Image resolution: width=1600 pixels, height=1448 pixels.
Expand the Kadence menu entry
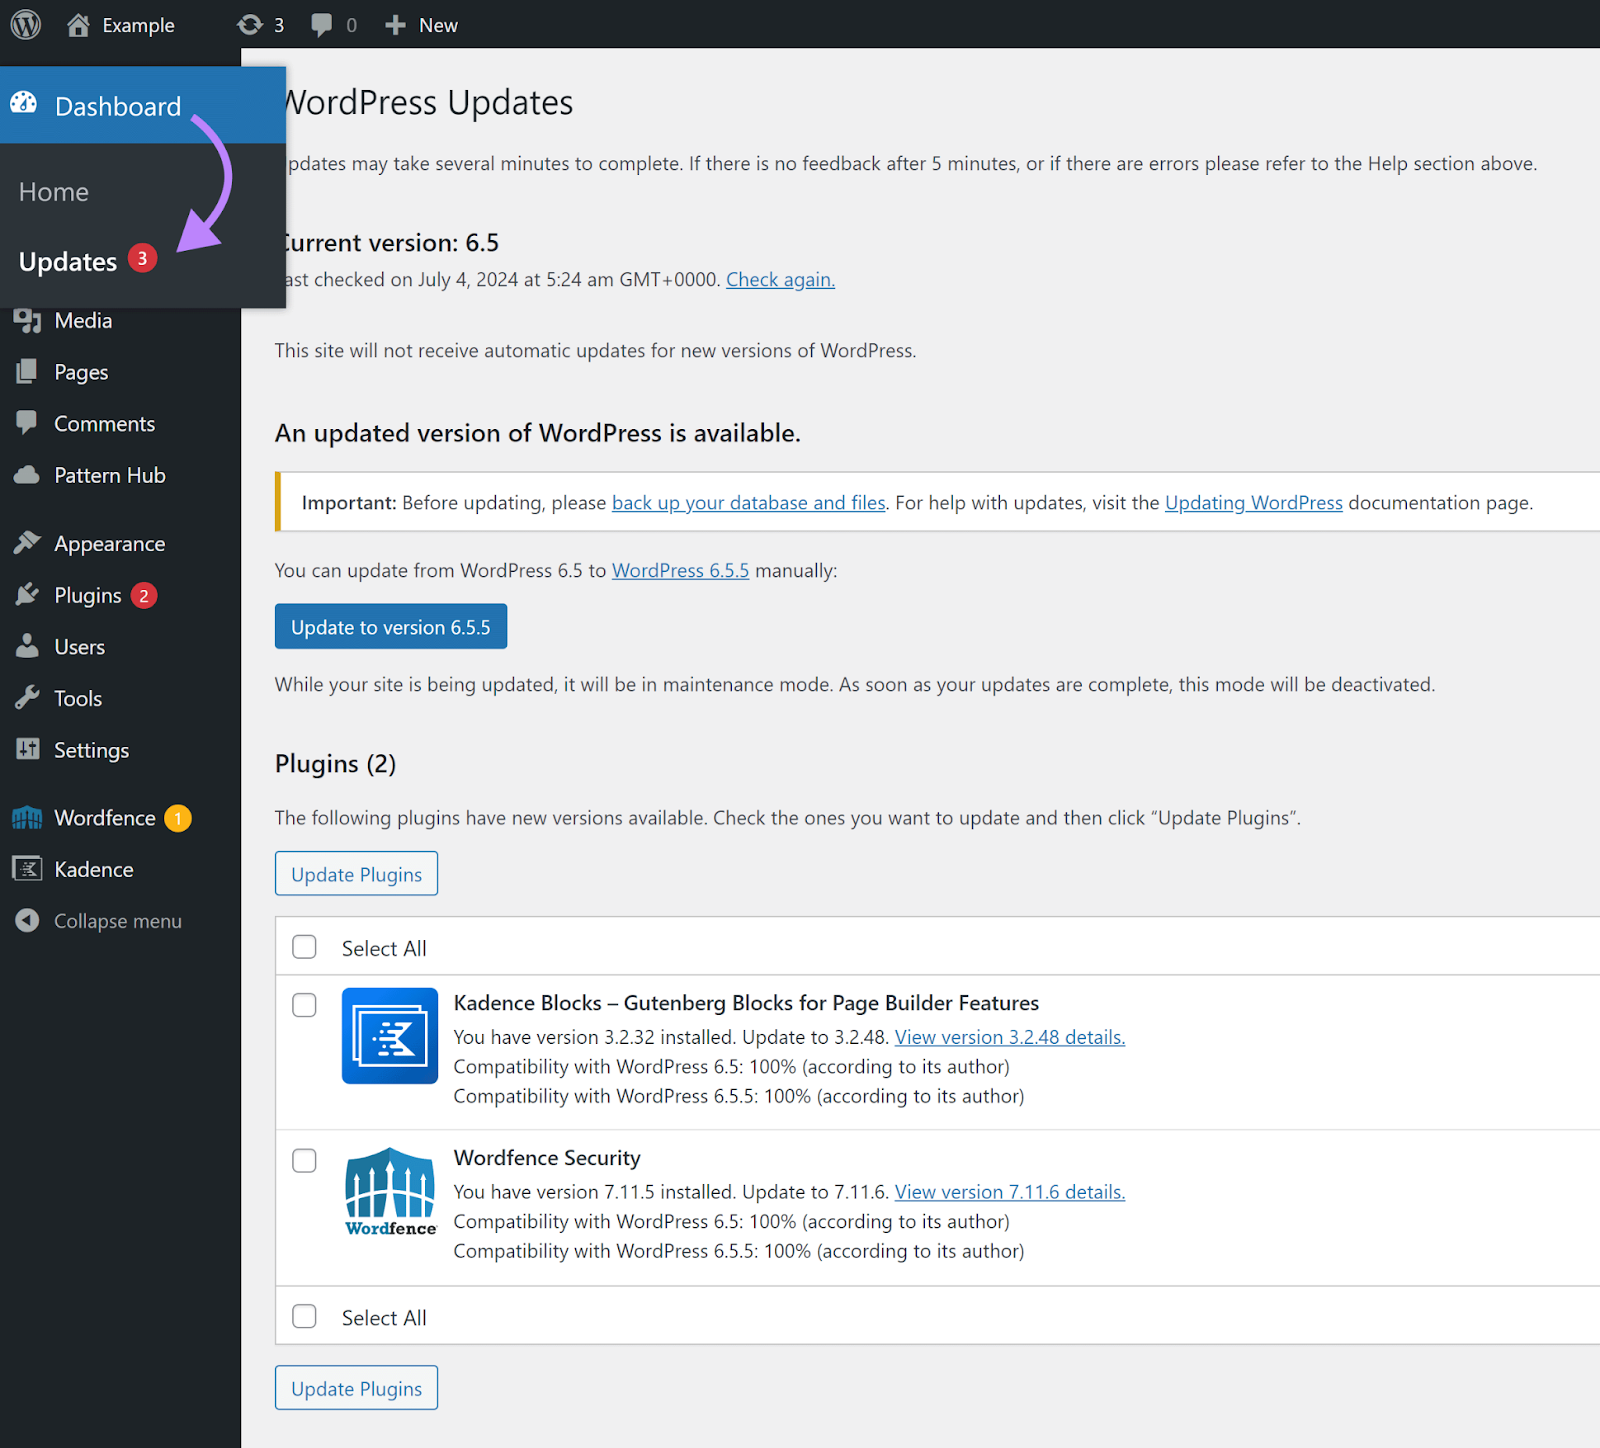tap(93, 869)
